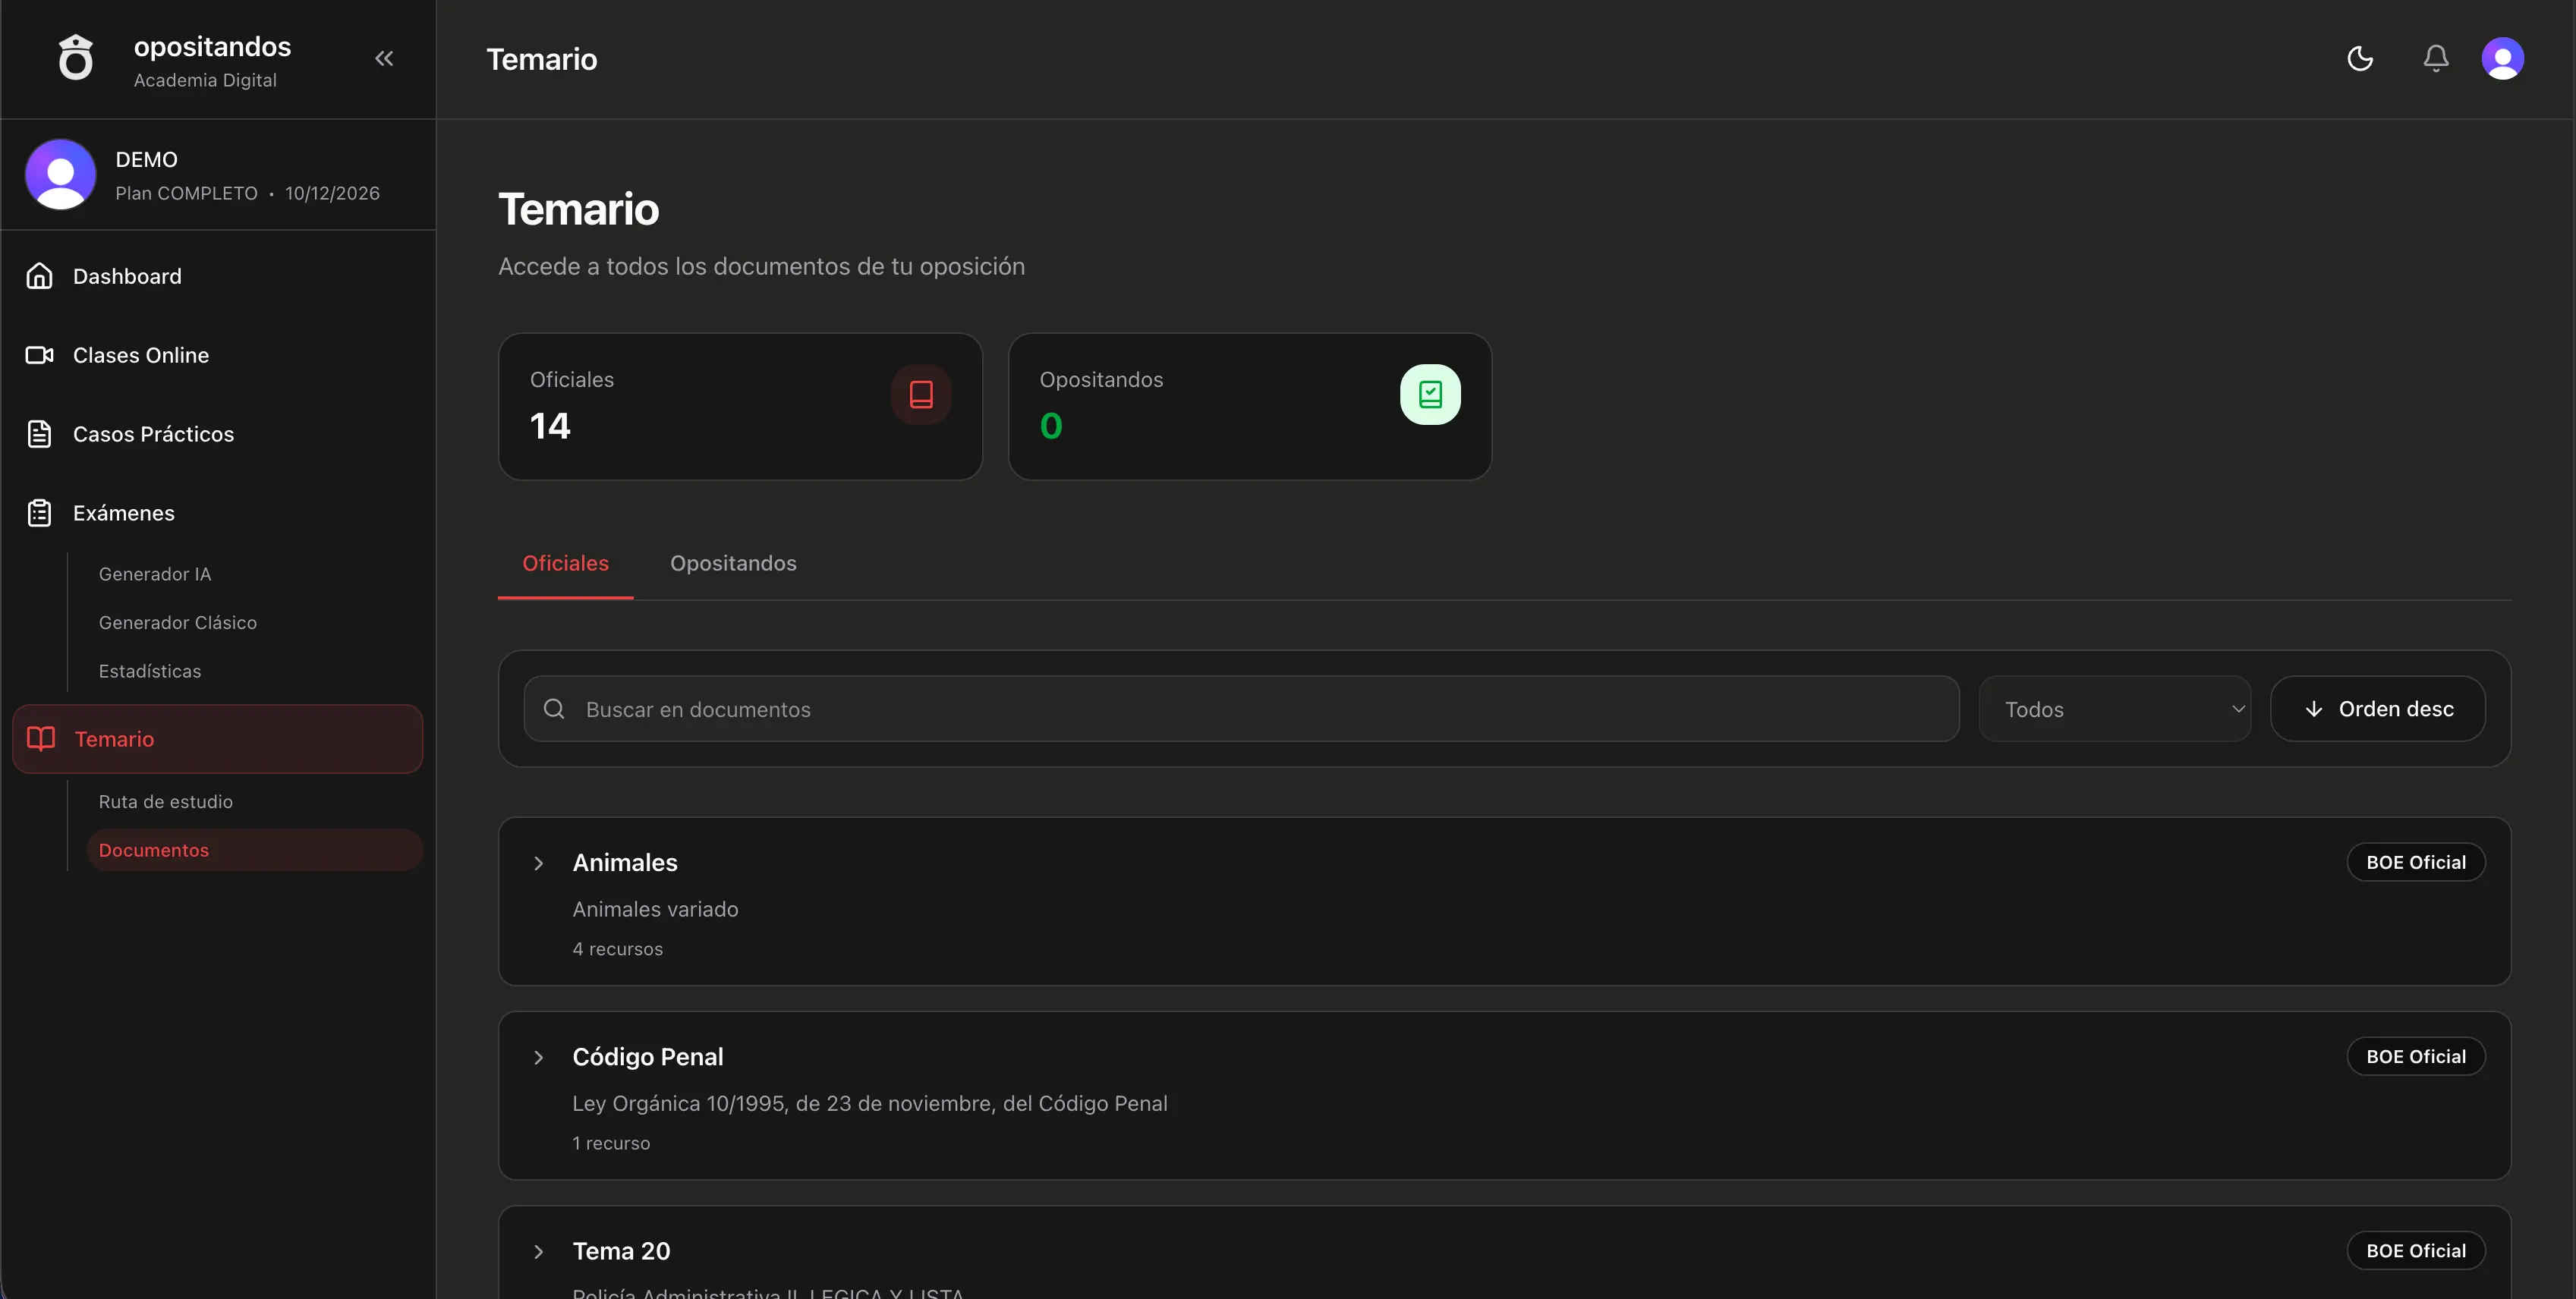Image resolution: width=2576 pixels, height=1299 pixels.
Task: Toggle sorting with the Orden desc button
Action: pos(2378,709)
